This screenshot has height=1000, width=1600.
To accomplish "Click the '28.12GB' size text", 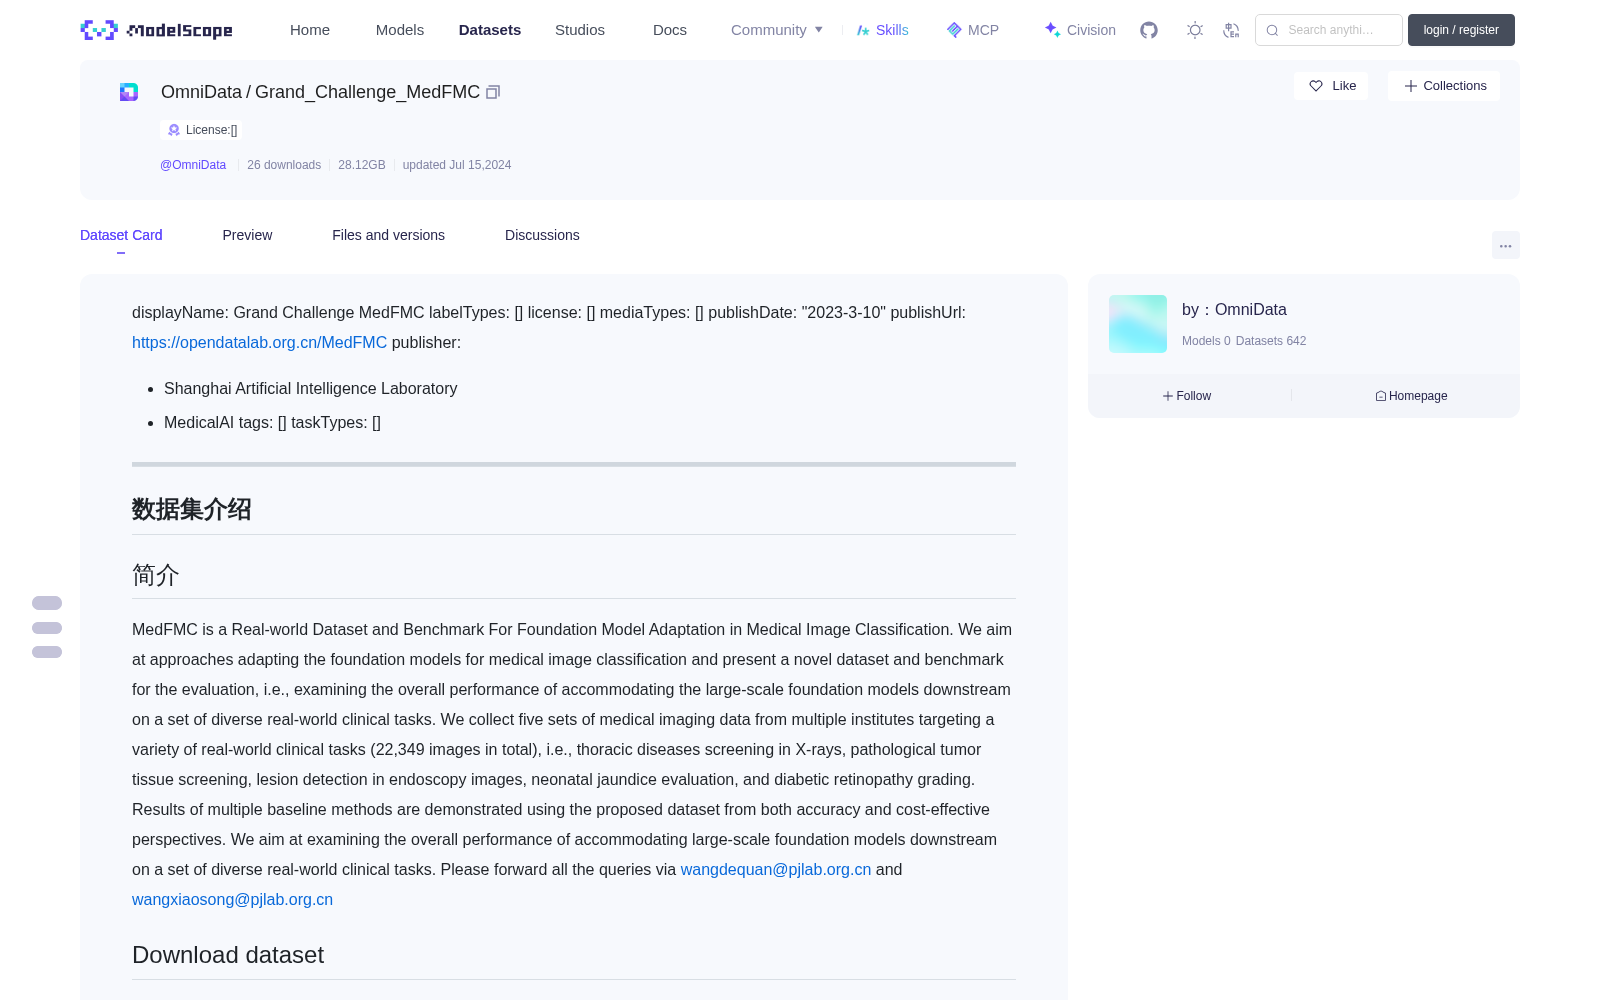I will (x=362, y=165).
